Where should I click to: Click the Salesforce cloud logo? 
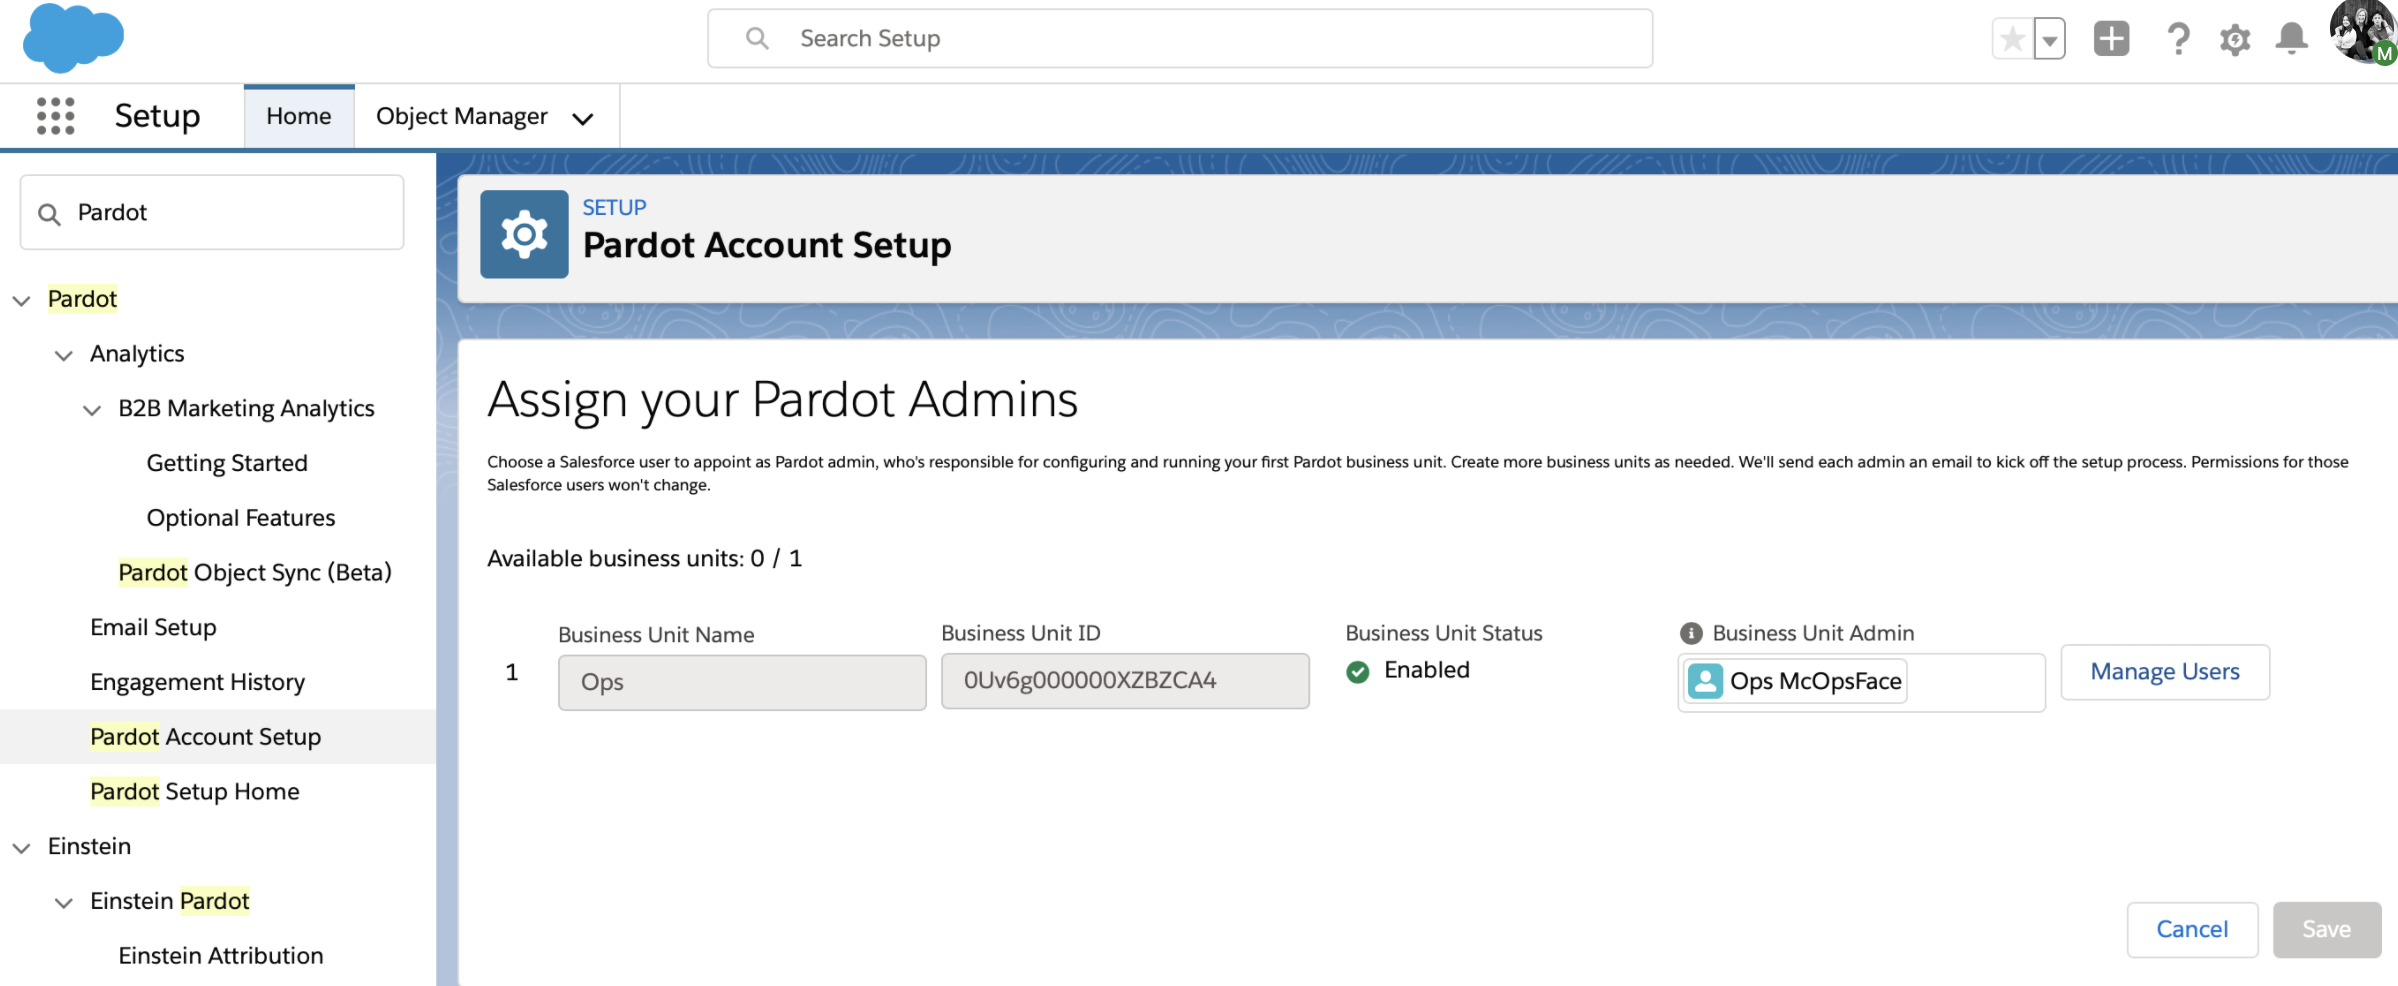(72, 38)
